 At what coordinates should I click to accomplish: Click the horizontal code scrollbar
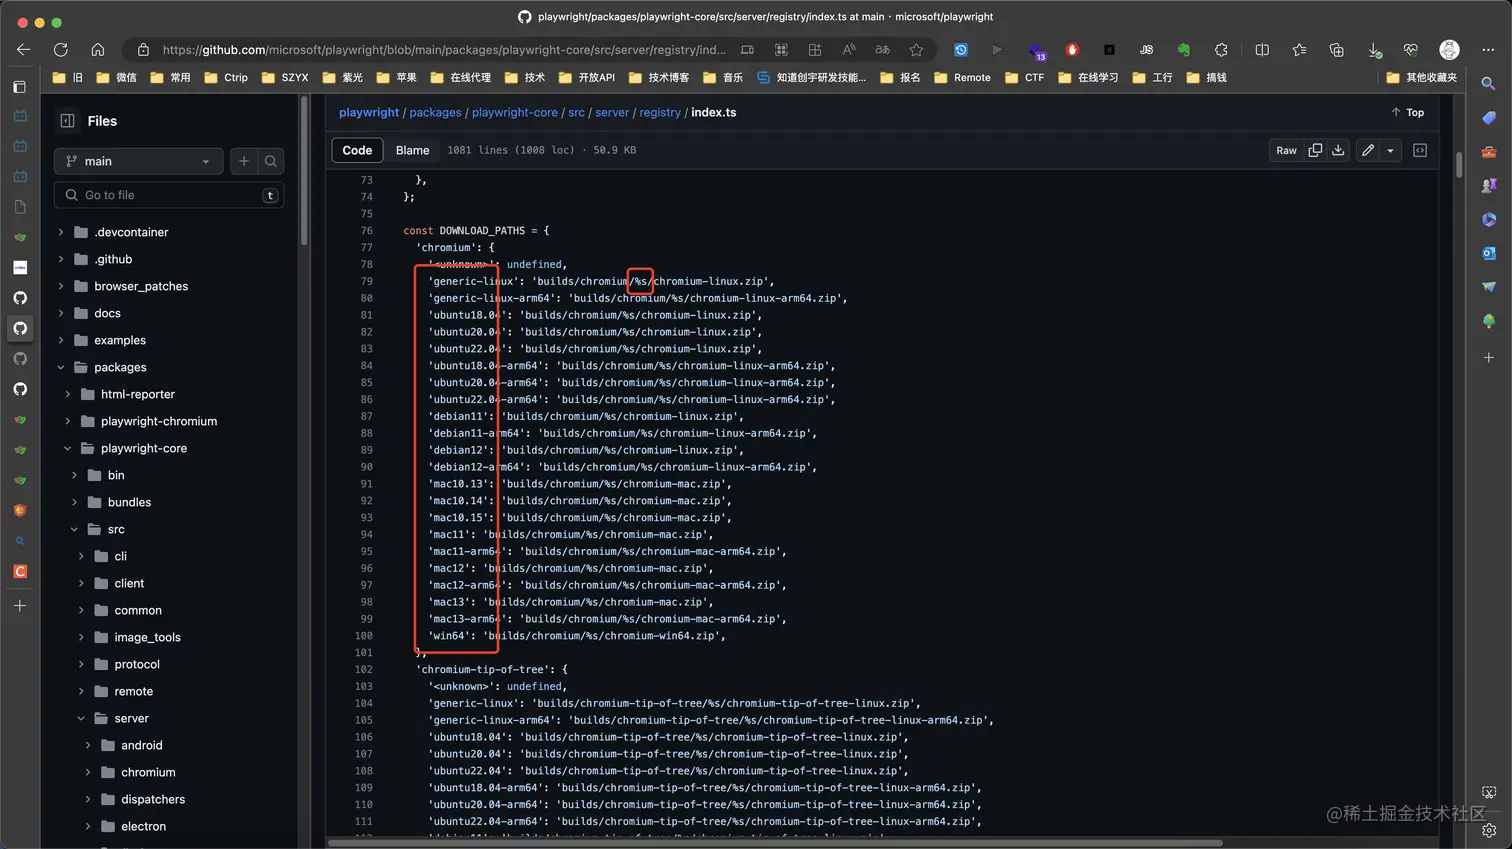pyautogui.click(x=775, y=843)
